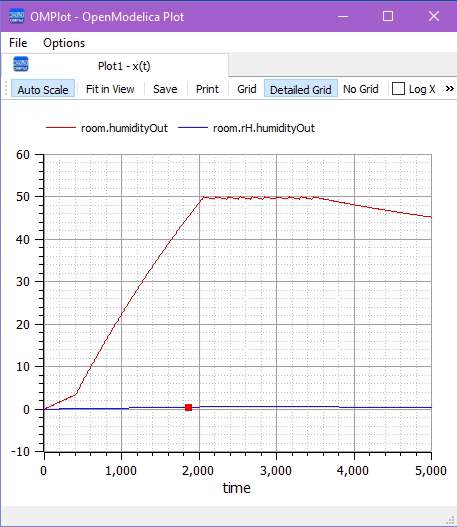Select the Plot1 - x(t) tab
The width and height of the screenshot is (457, 527).
(x=115, y=65)
